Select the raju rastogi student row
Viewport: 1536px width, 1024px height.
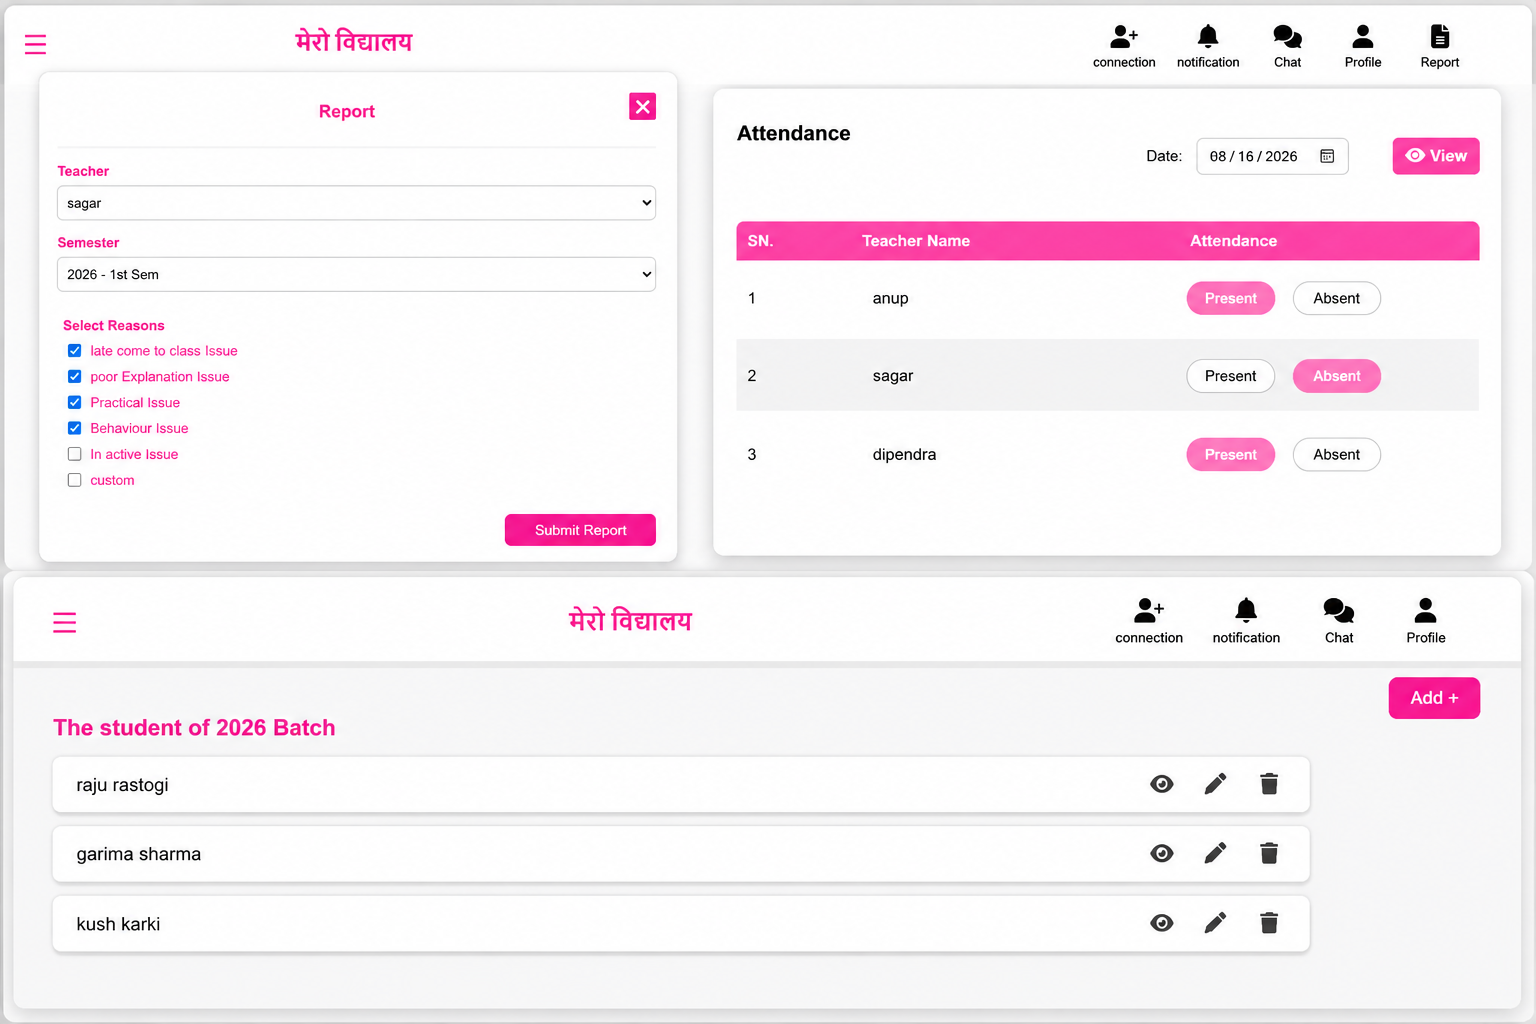[681, 784]
